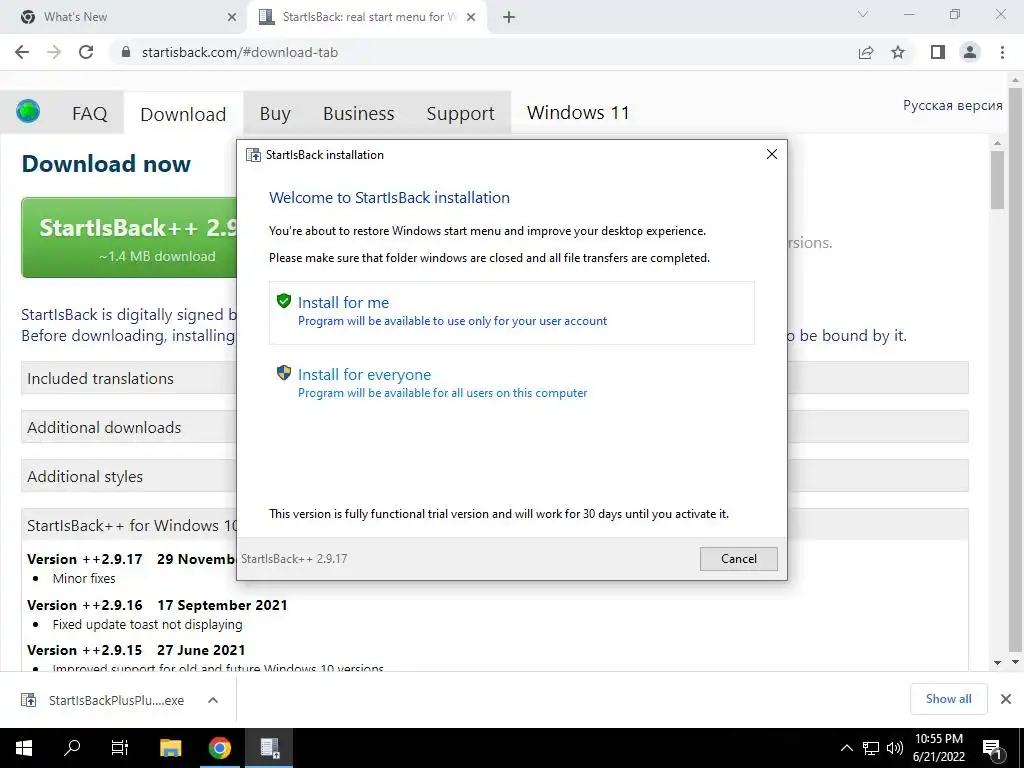Switch to Русская версия language link
The height and width of the screenshot is (768, 1024).
[x=952, y=105]
